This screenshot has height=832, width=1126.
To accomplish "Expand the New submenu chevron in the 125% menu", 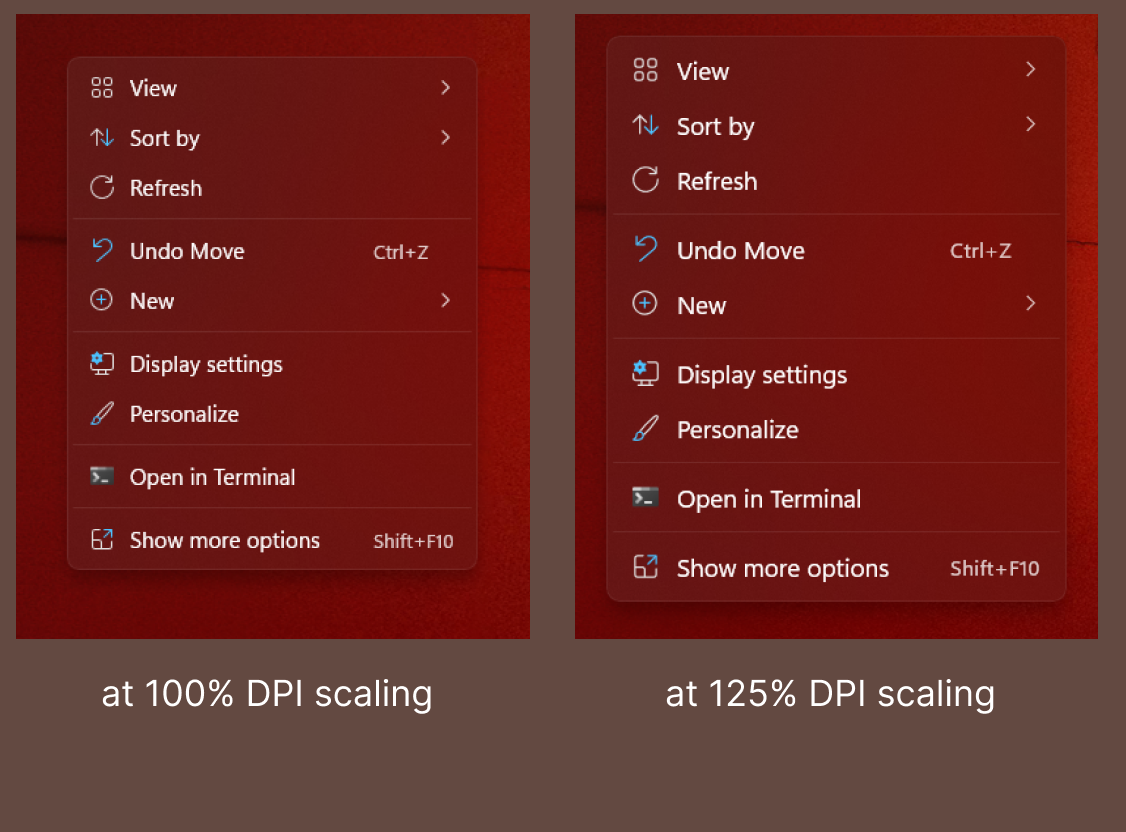I will (1030, 303).
